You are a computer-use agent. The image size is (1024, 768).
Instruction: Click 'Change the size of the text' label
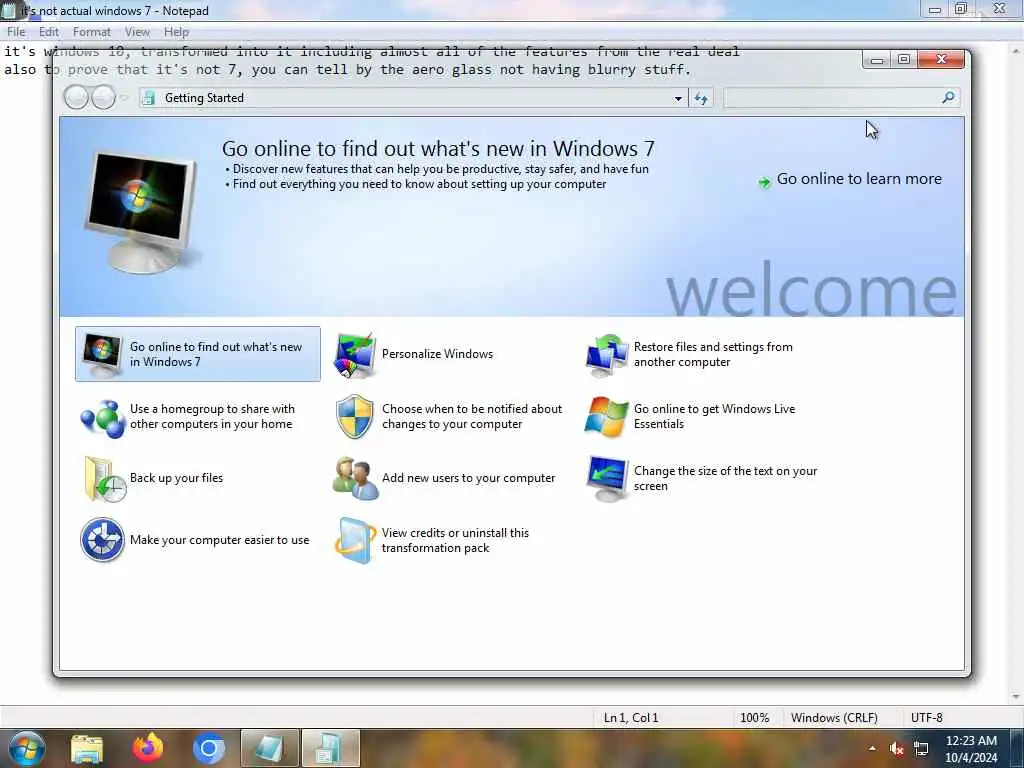[x=725, y=478]
